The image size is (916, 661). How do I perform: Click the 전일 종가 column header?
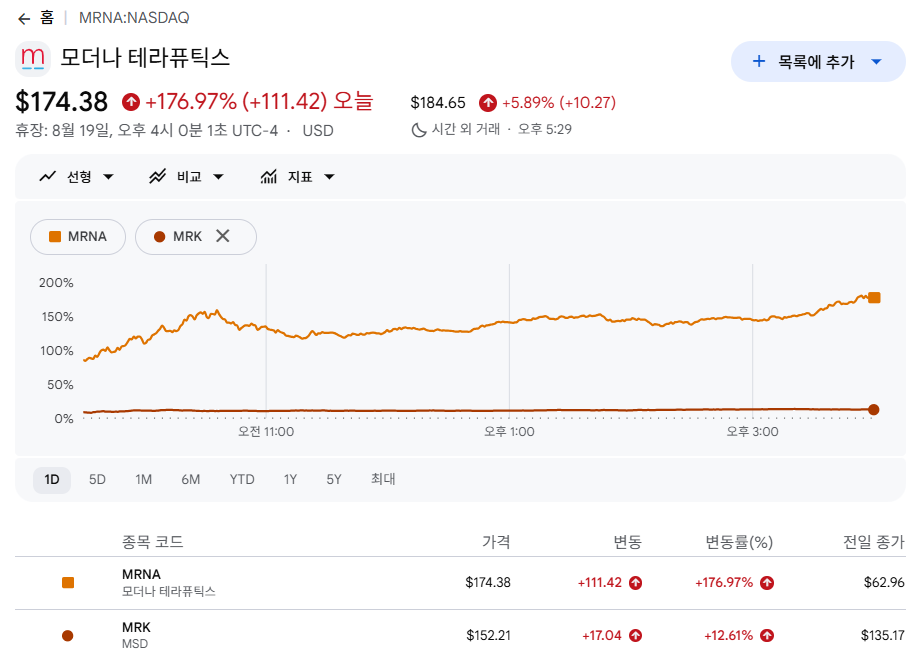pos(874,542)
